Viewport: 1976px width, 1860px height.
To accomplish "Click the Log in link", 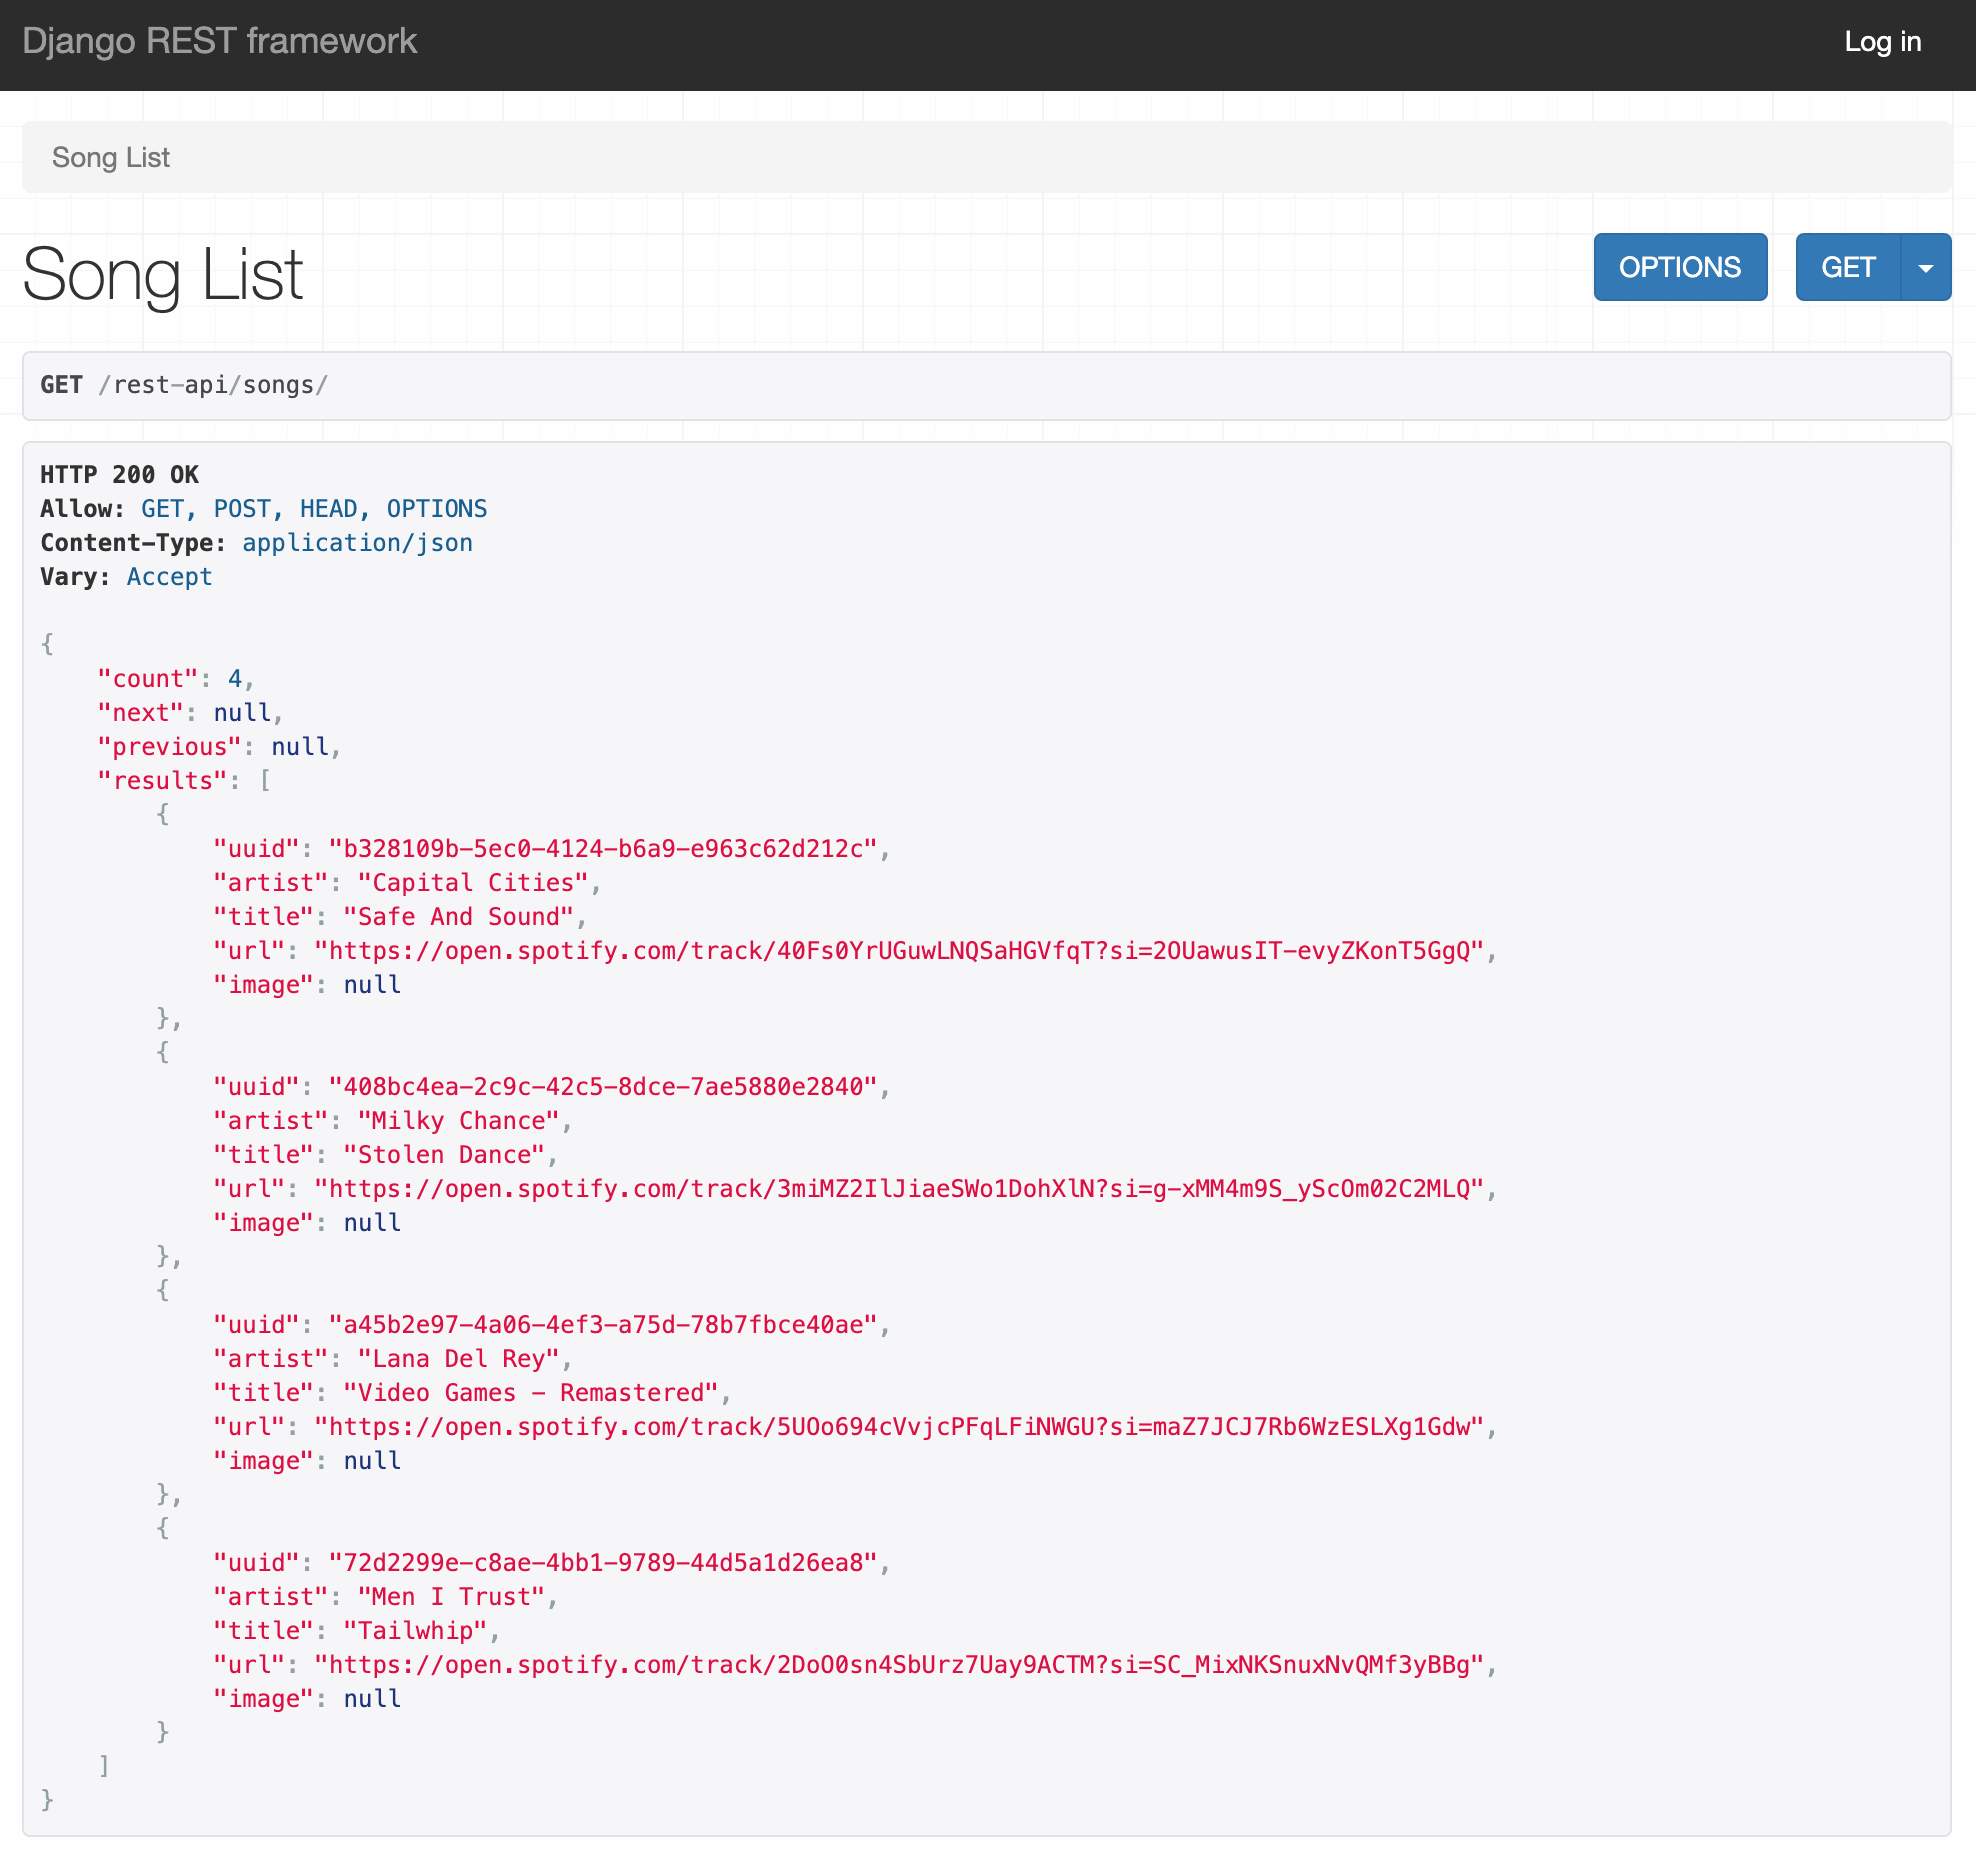I will tap(1882, 42).
